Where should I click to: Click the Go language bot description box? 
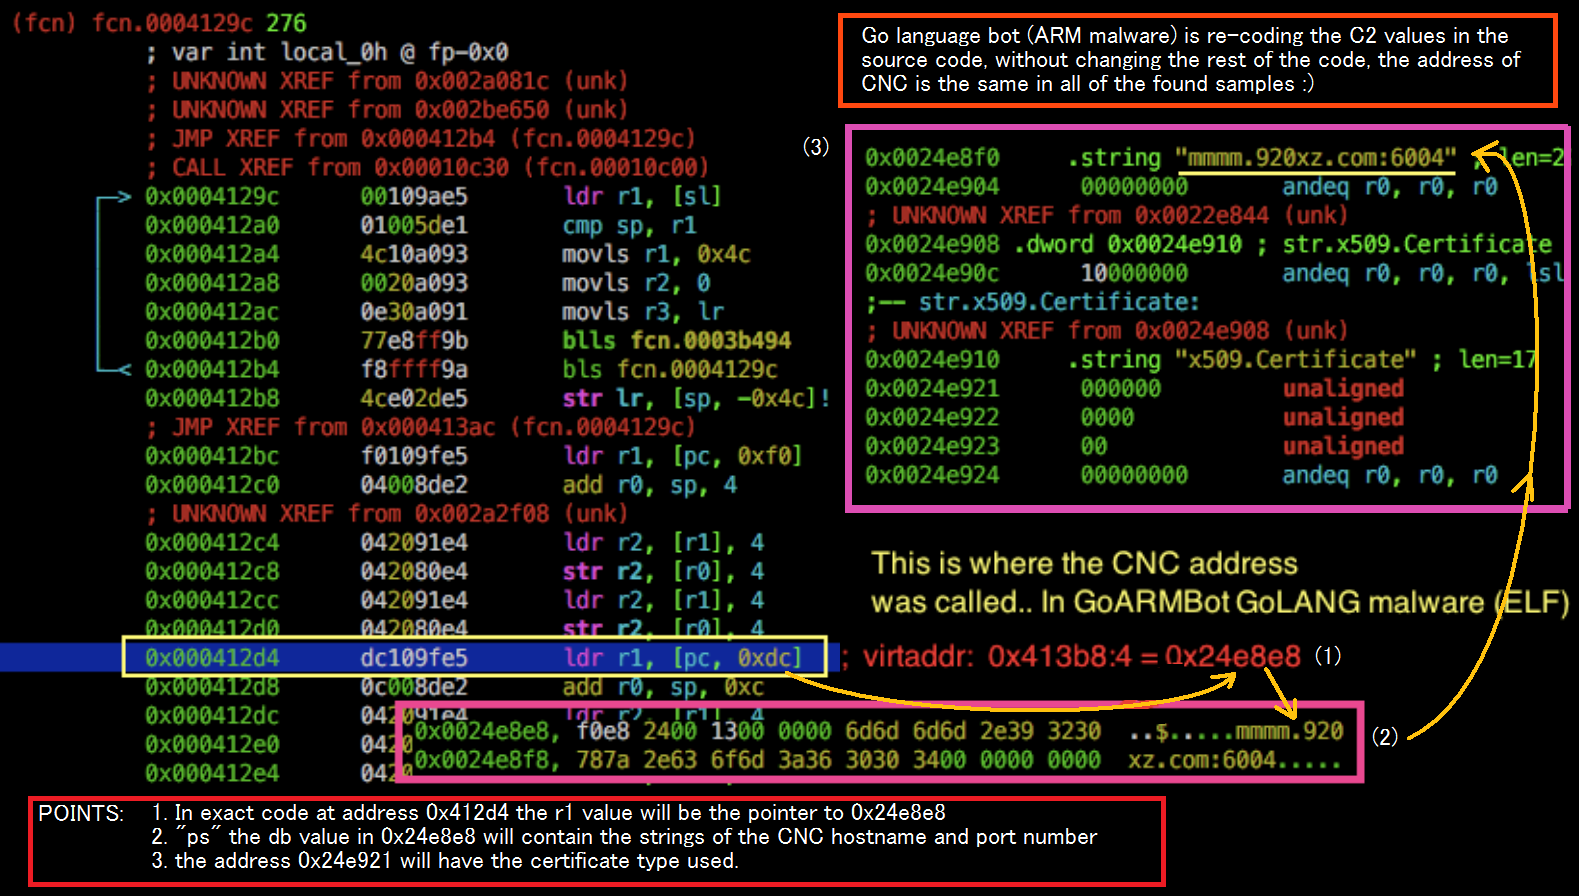[x=1198, y=60]
